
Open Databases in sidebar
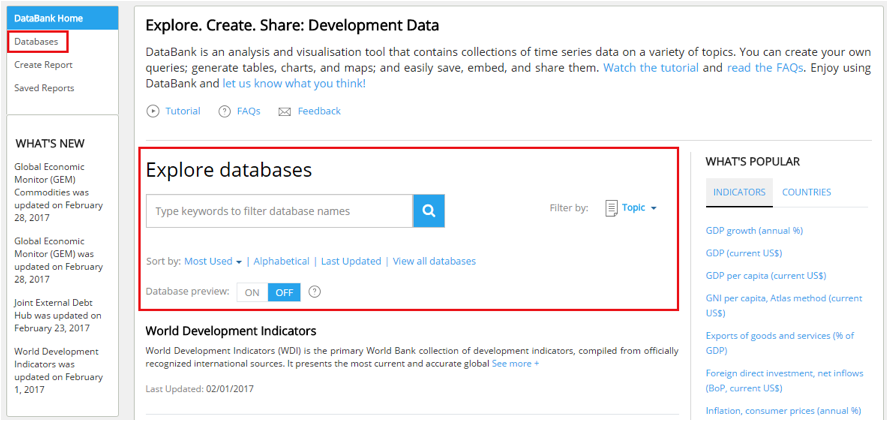pos(36,41)
